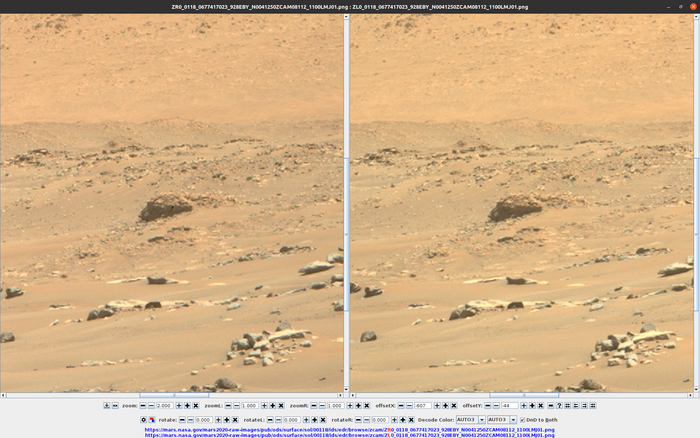
Task: Click the bold plus button for zoom
Action: [x=188, y=405]
